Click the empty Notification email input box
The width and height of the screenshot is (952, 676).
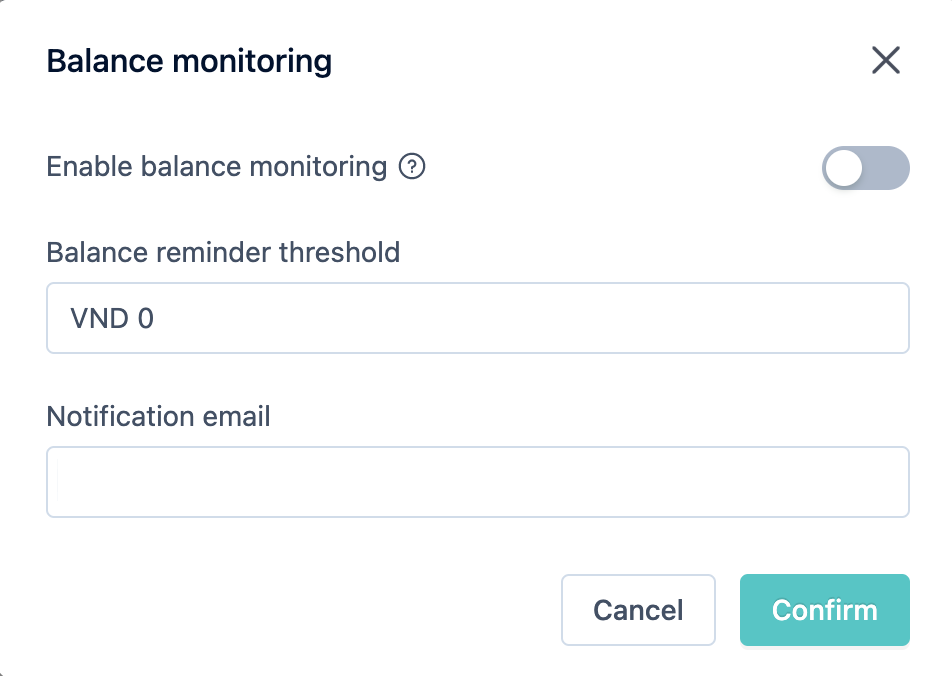pos(478,482)
